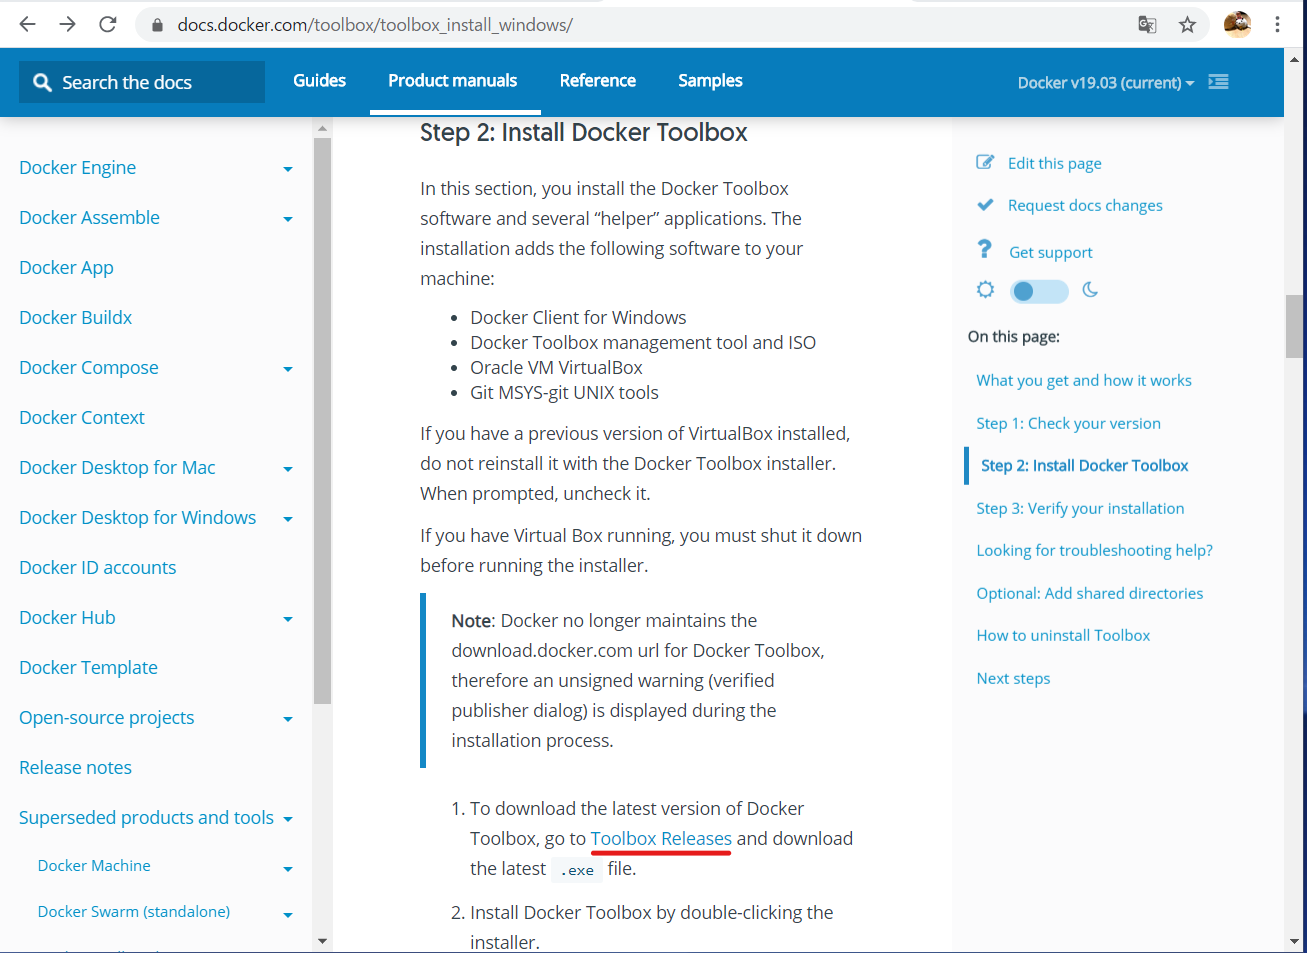Open Request docs changes link

[1085, 205]
